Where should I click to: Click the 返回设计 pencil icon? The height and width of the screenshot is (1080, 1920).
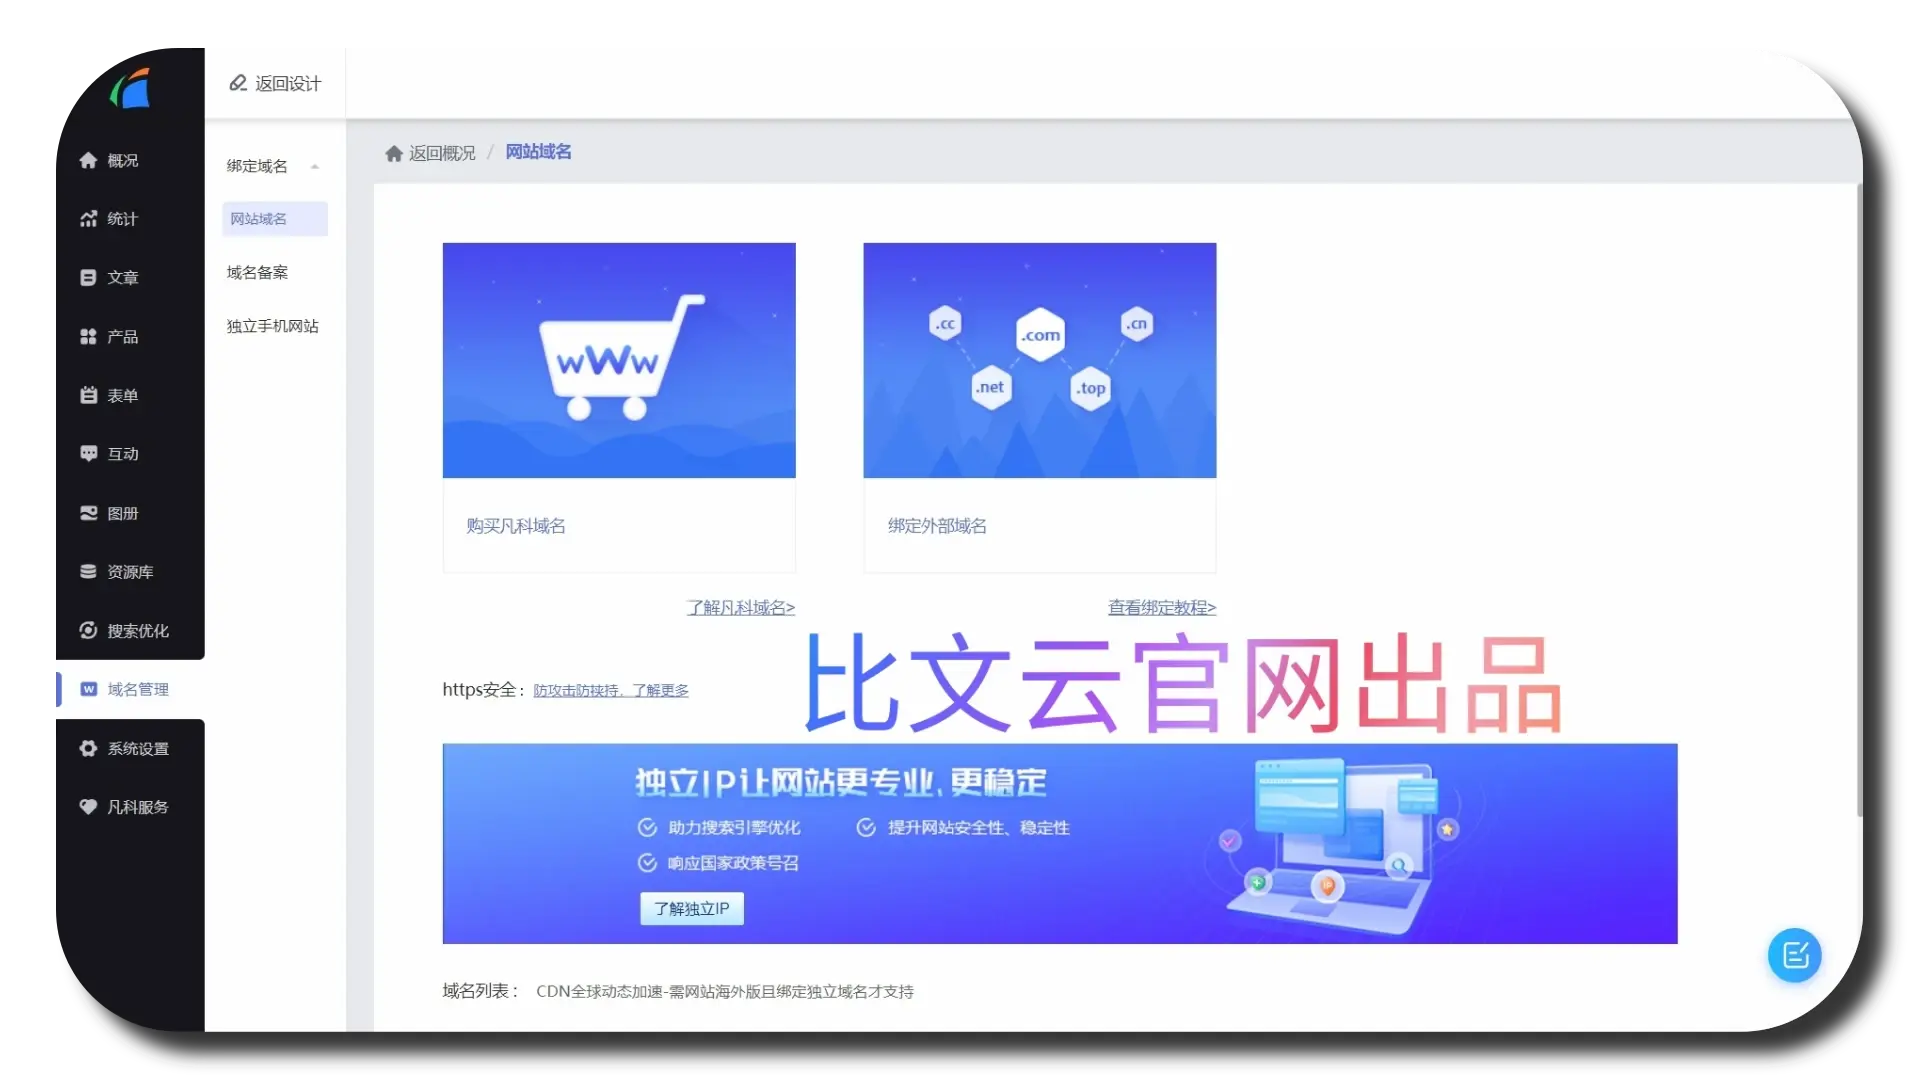(238, 83)
